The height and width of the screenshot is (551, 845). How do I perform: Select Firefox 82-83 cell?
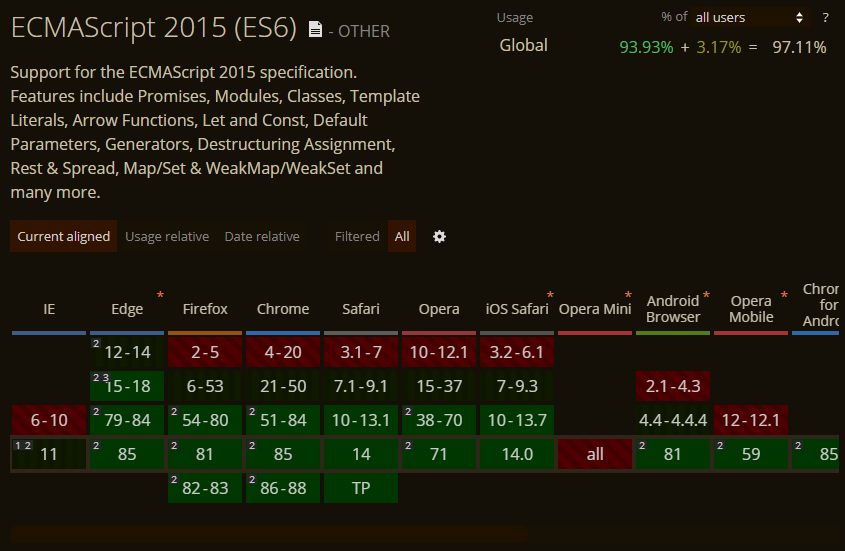pos(205,488)
